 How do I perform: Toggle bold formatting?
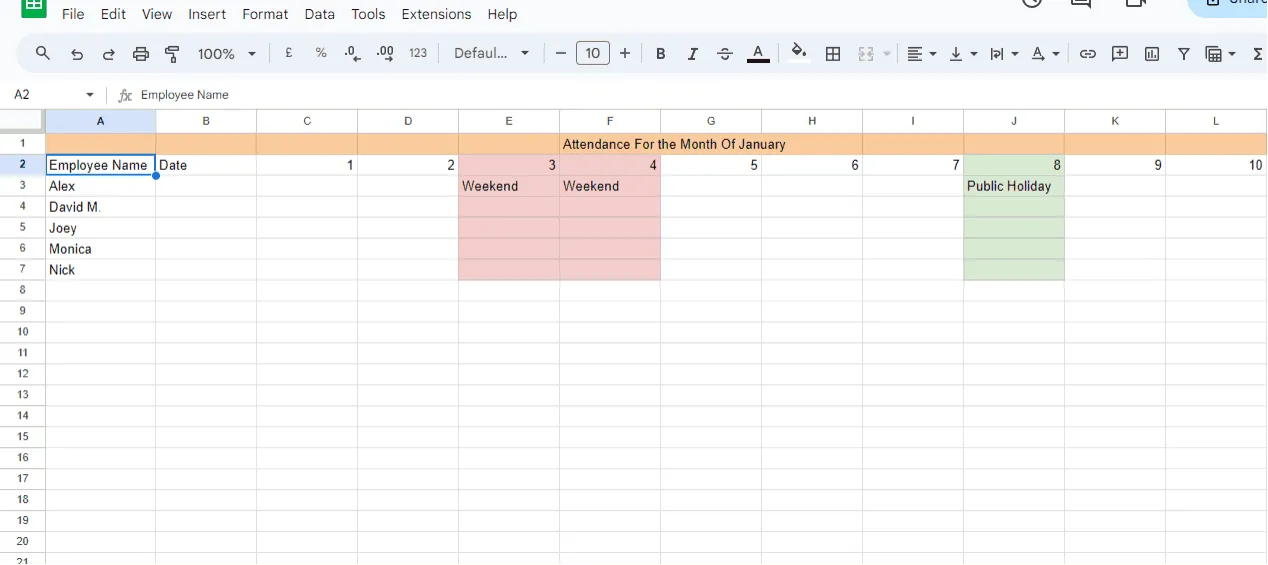tap(661, 54)
